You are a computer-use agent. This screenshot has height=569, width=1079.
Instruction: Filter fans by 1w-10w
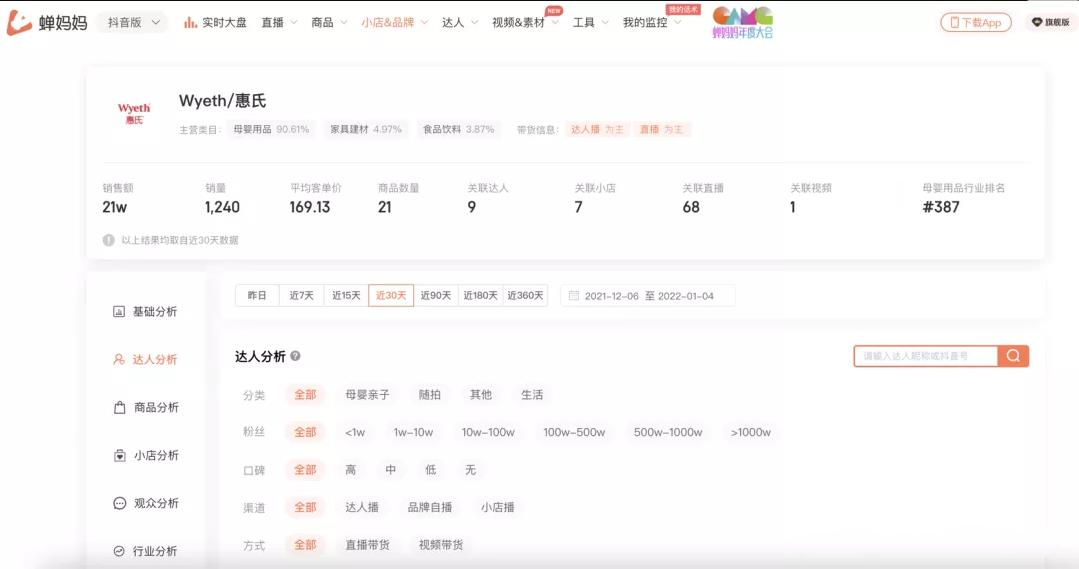point(413,432)
